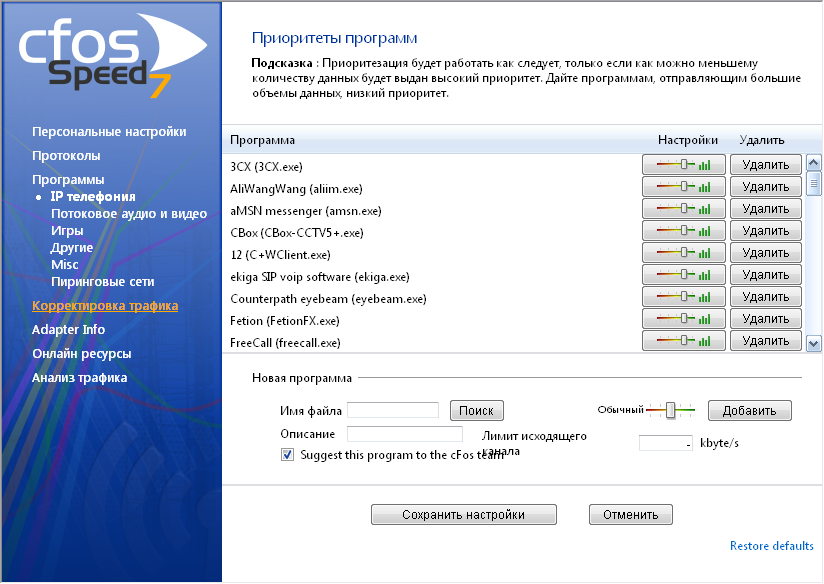The width and height of the screenshot is (824, 584).
Task: Open priority settings for 3CX (3CX.exe)
Action: 684,165
